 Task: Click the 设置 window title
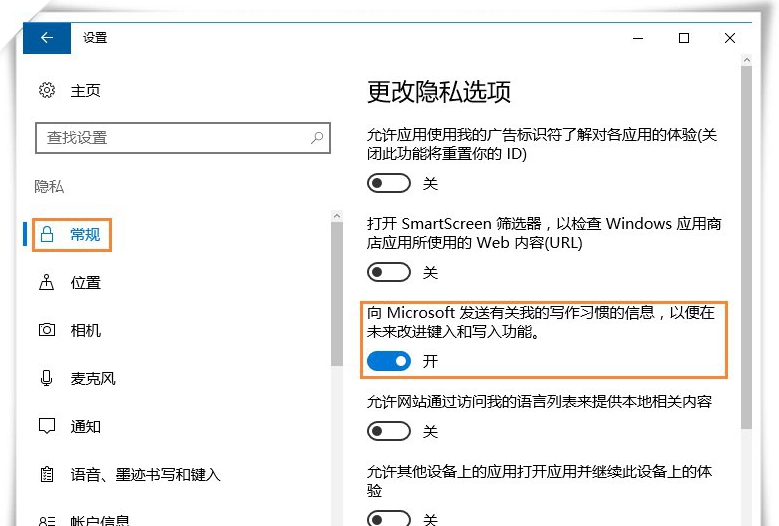coord(95,38)
